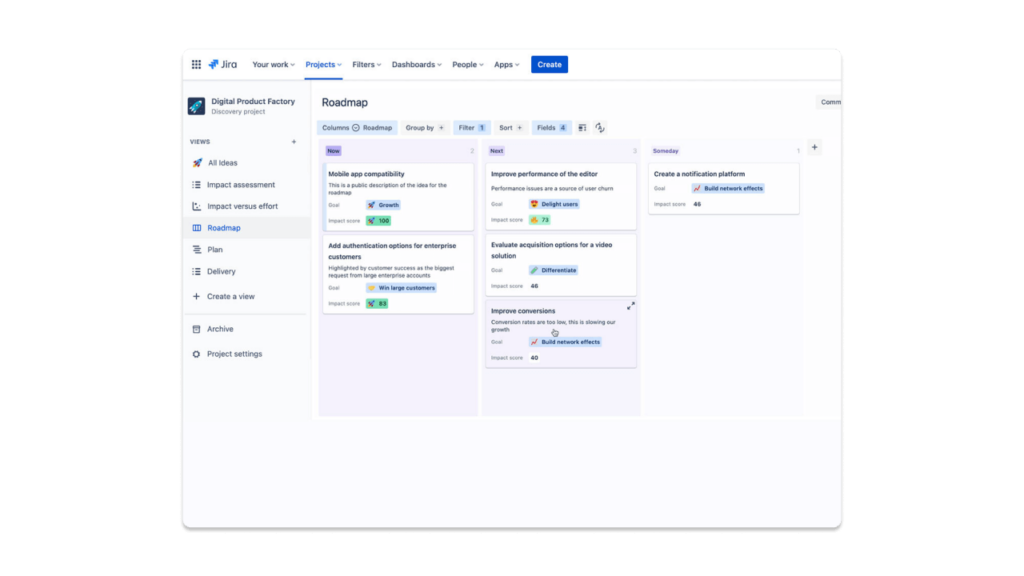Click Build network effects tag on Improve conversions
Viewport: 1024px width, 576px height.
click(x=565, y=342)
